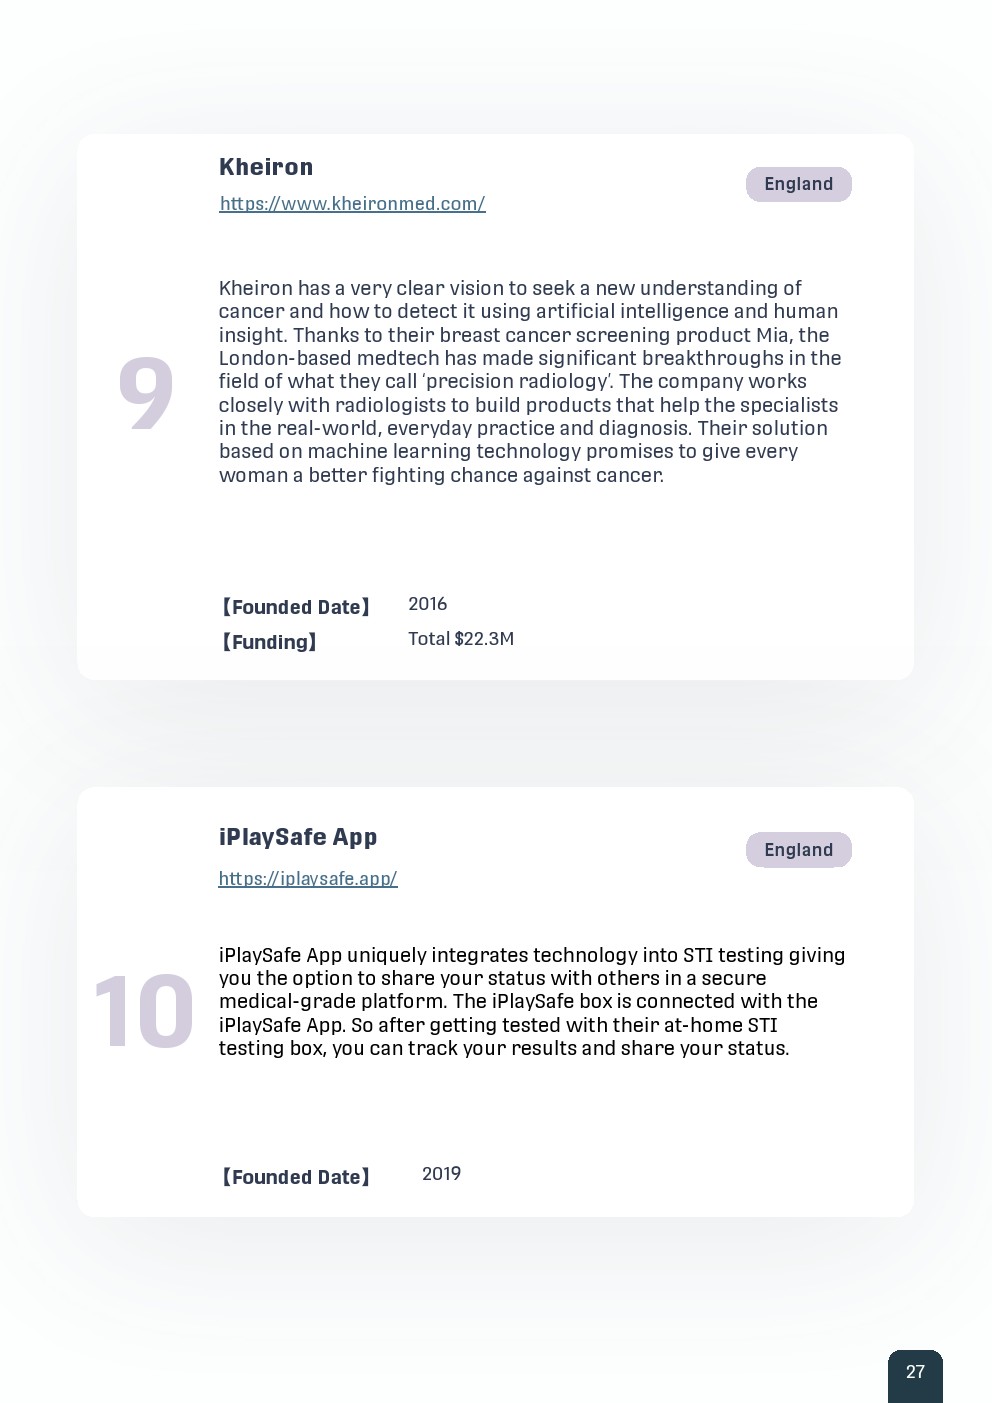Image resolution: width=992 pixels, height=1403 pixels.
Task: Click the page number 27 tab
Action: tap(915, 1373)
